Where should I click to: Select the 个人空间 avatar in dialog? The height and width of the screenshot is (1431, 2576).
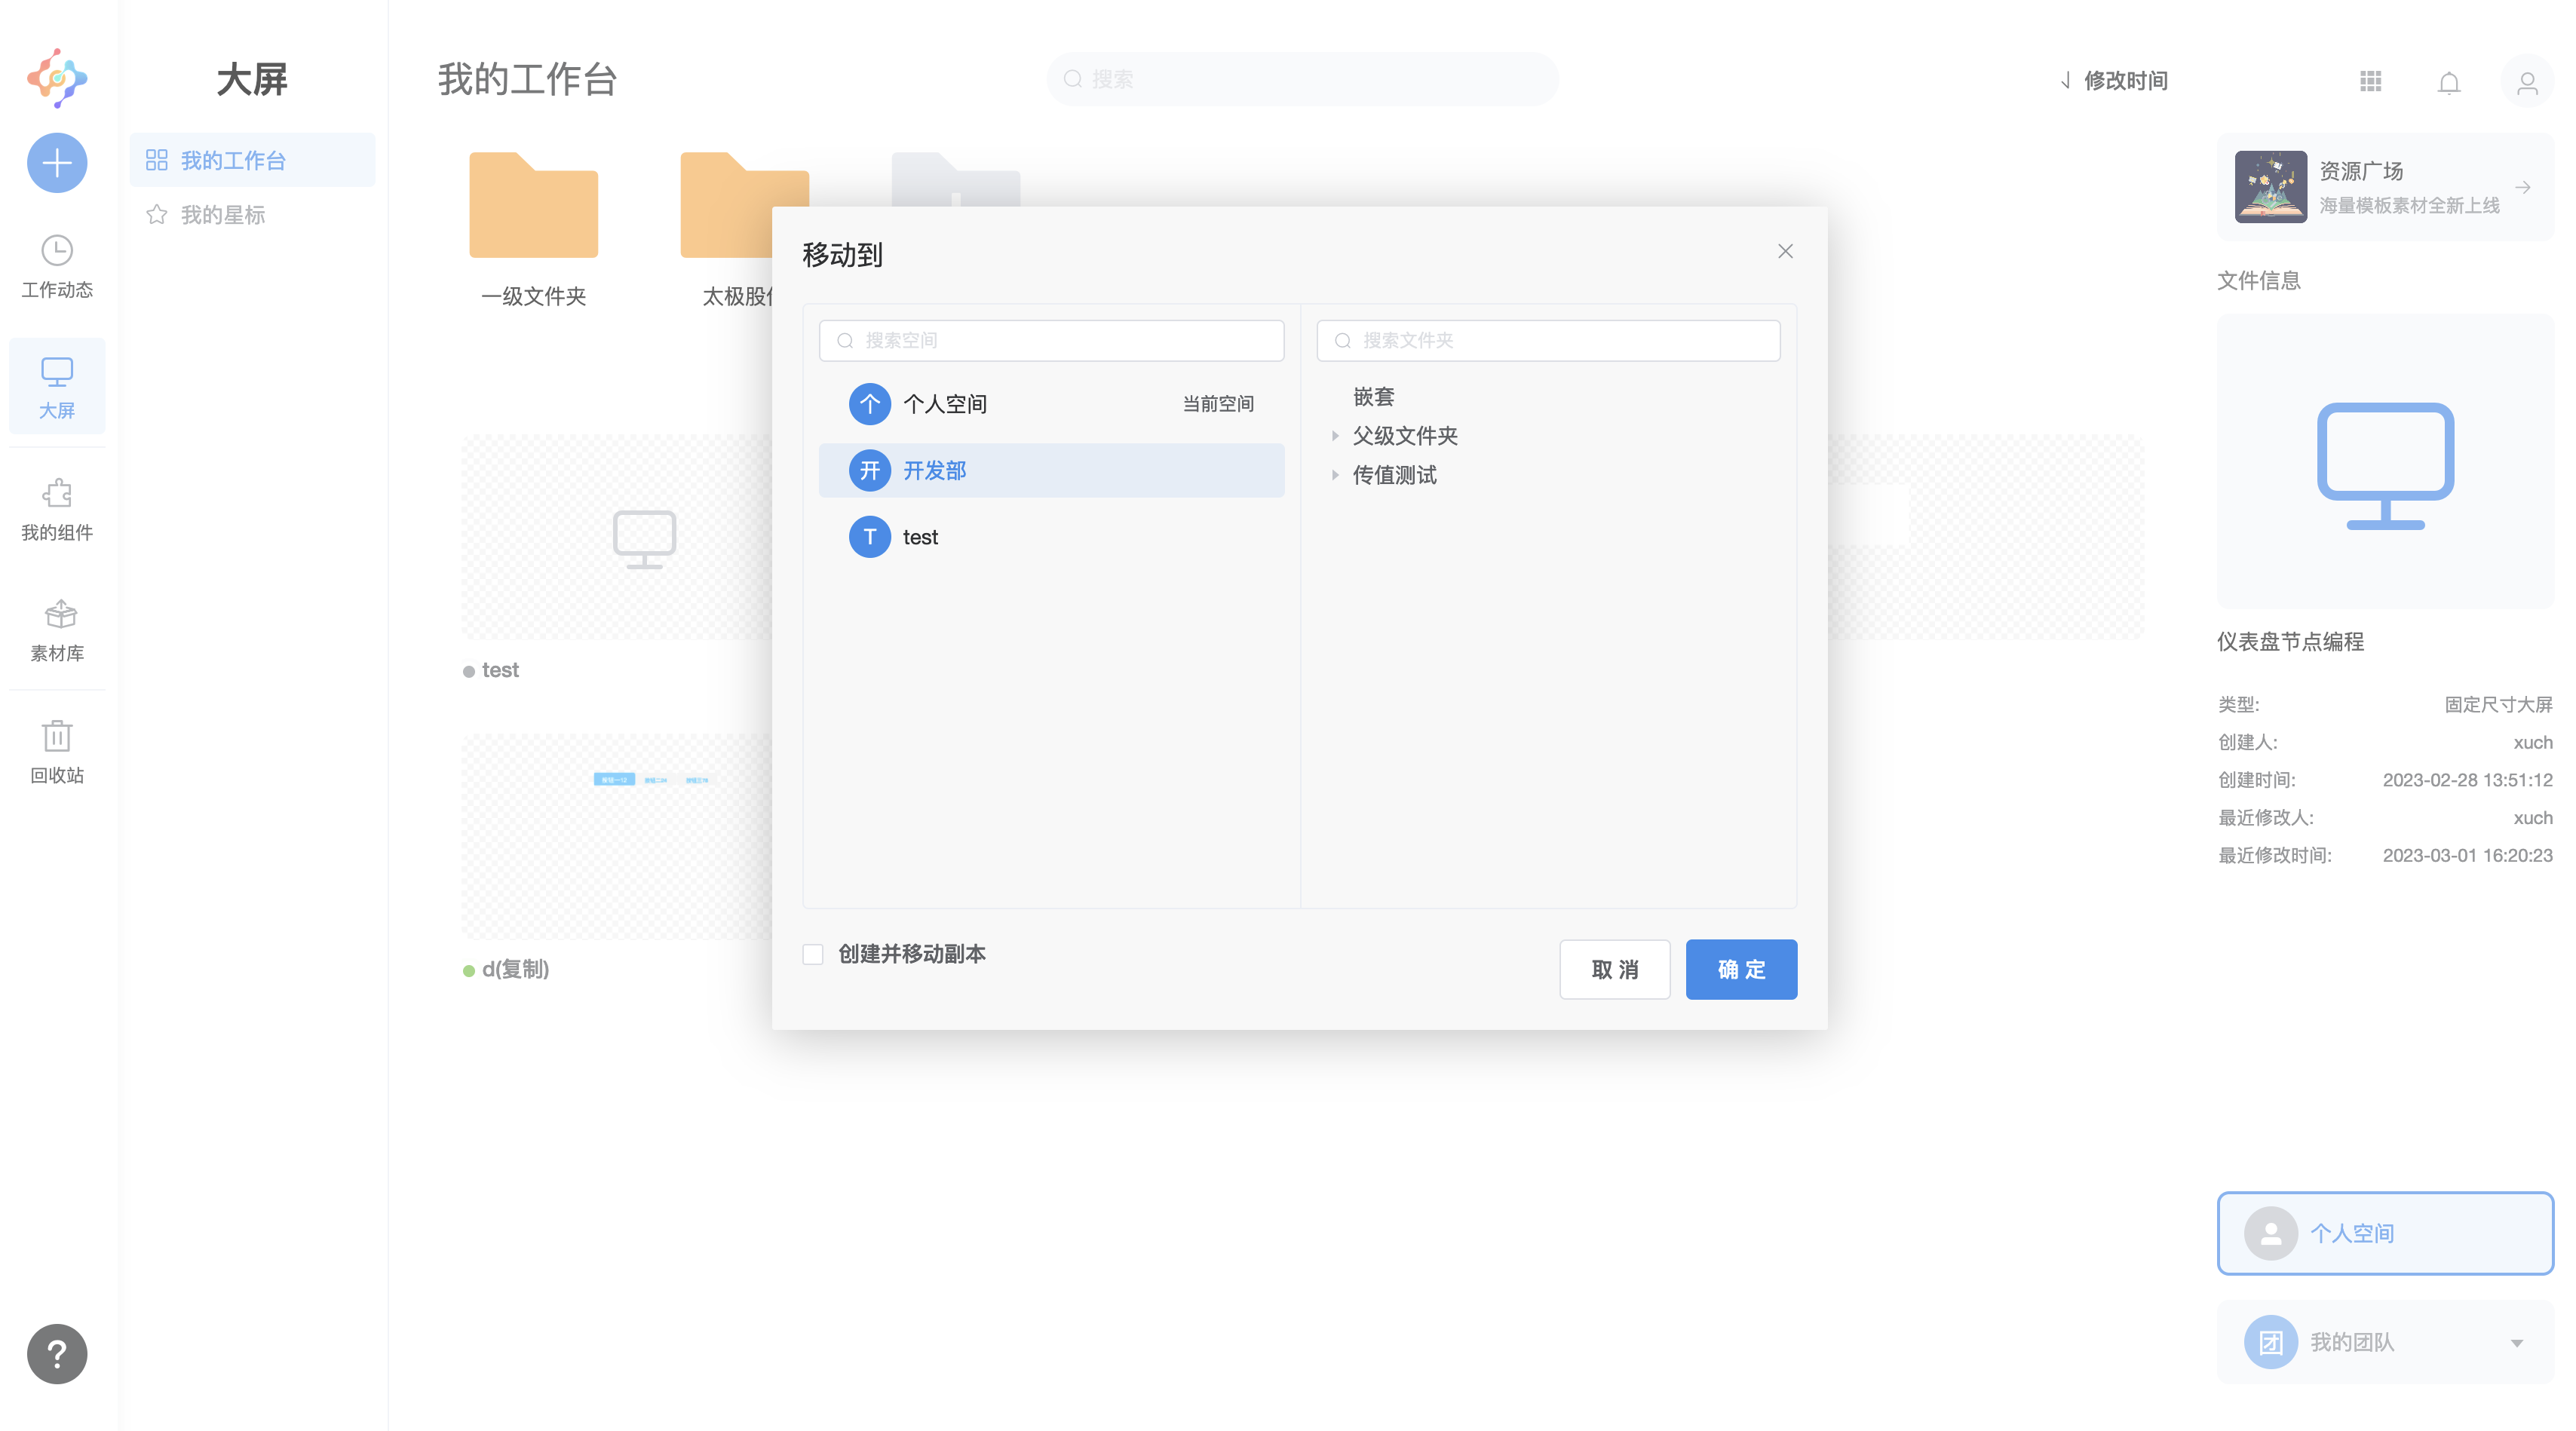(869, 404)
